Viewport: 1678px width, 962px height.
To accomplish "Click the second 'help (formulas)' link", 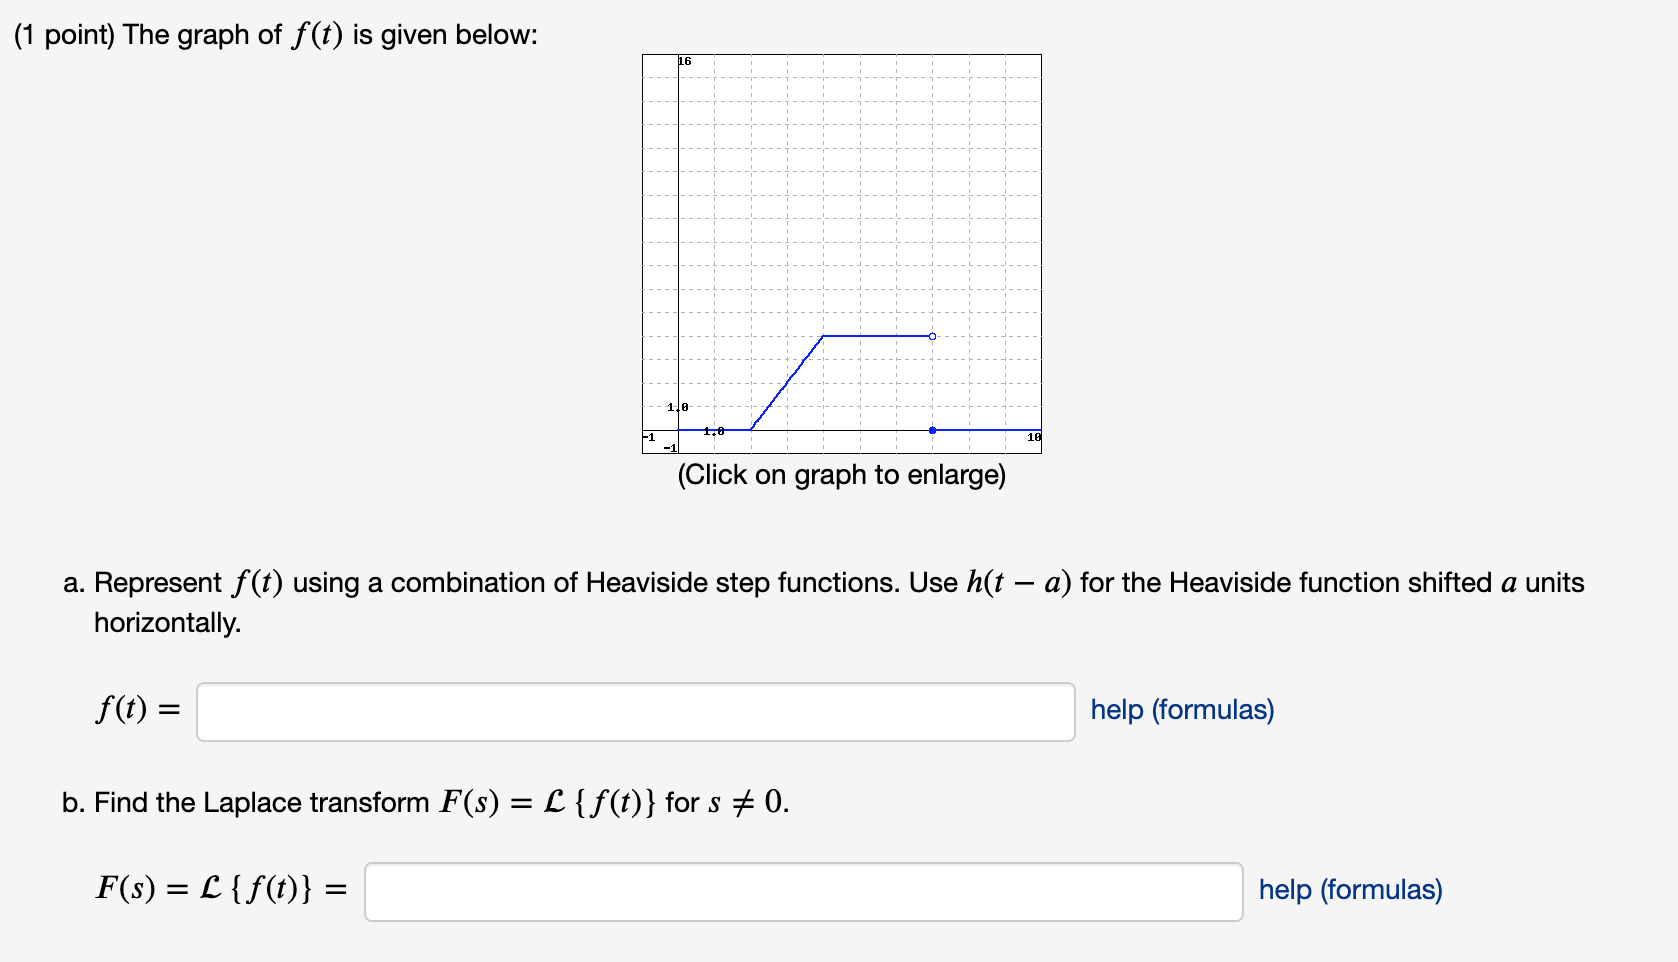I will click(1348, 890).
